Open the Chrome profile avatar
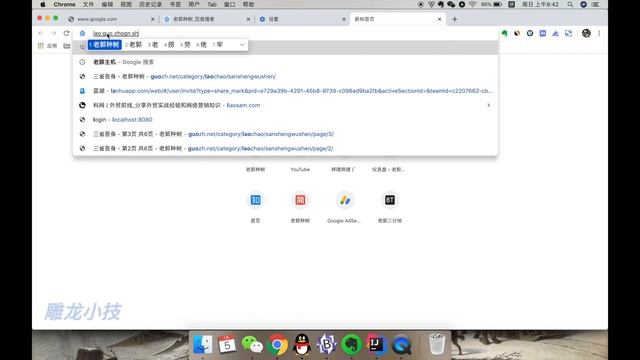640x360 pixels. [x=586, y=33]
